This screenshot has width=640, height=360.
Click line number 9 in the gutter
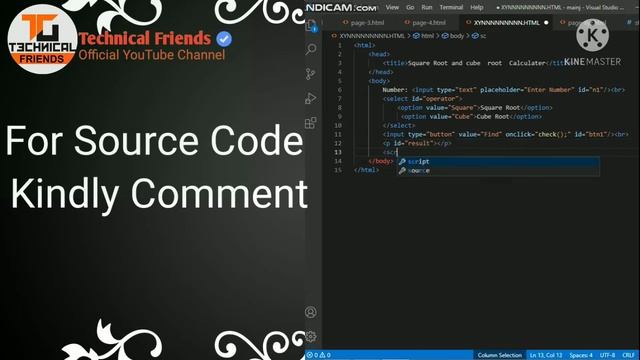pos(340,117)
